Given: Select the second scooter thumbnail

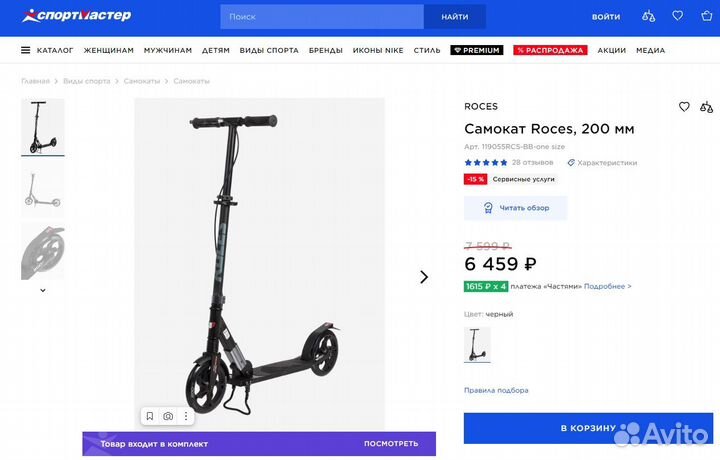Looking at the screenshot, I should (43, 189).
